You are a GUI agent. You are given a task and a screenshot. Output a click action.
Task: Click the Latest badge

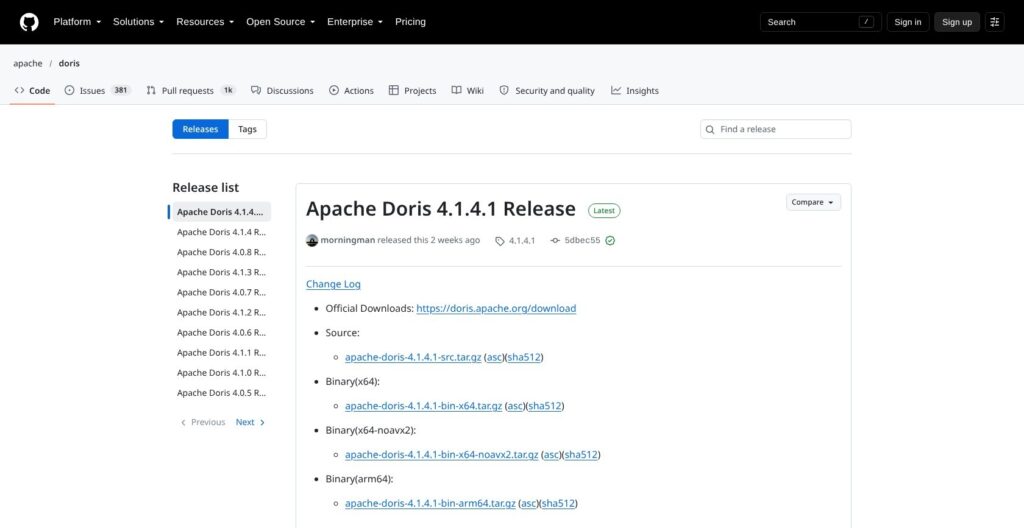(604, 210)
